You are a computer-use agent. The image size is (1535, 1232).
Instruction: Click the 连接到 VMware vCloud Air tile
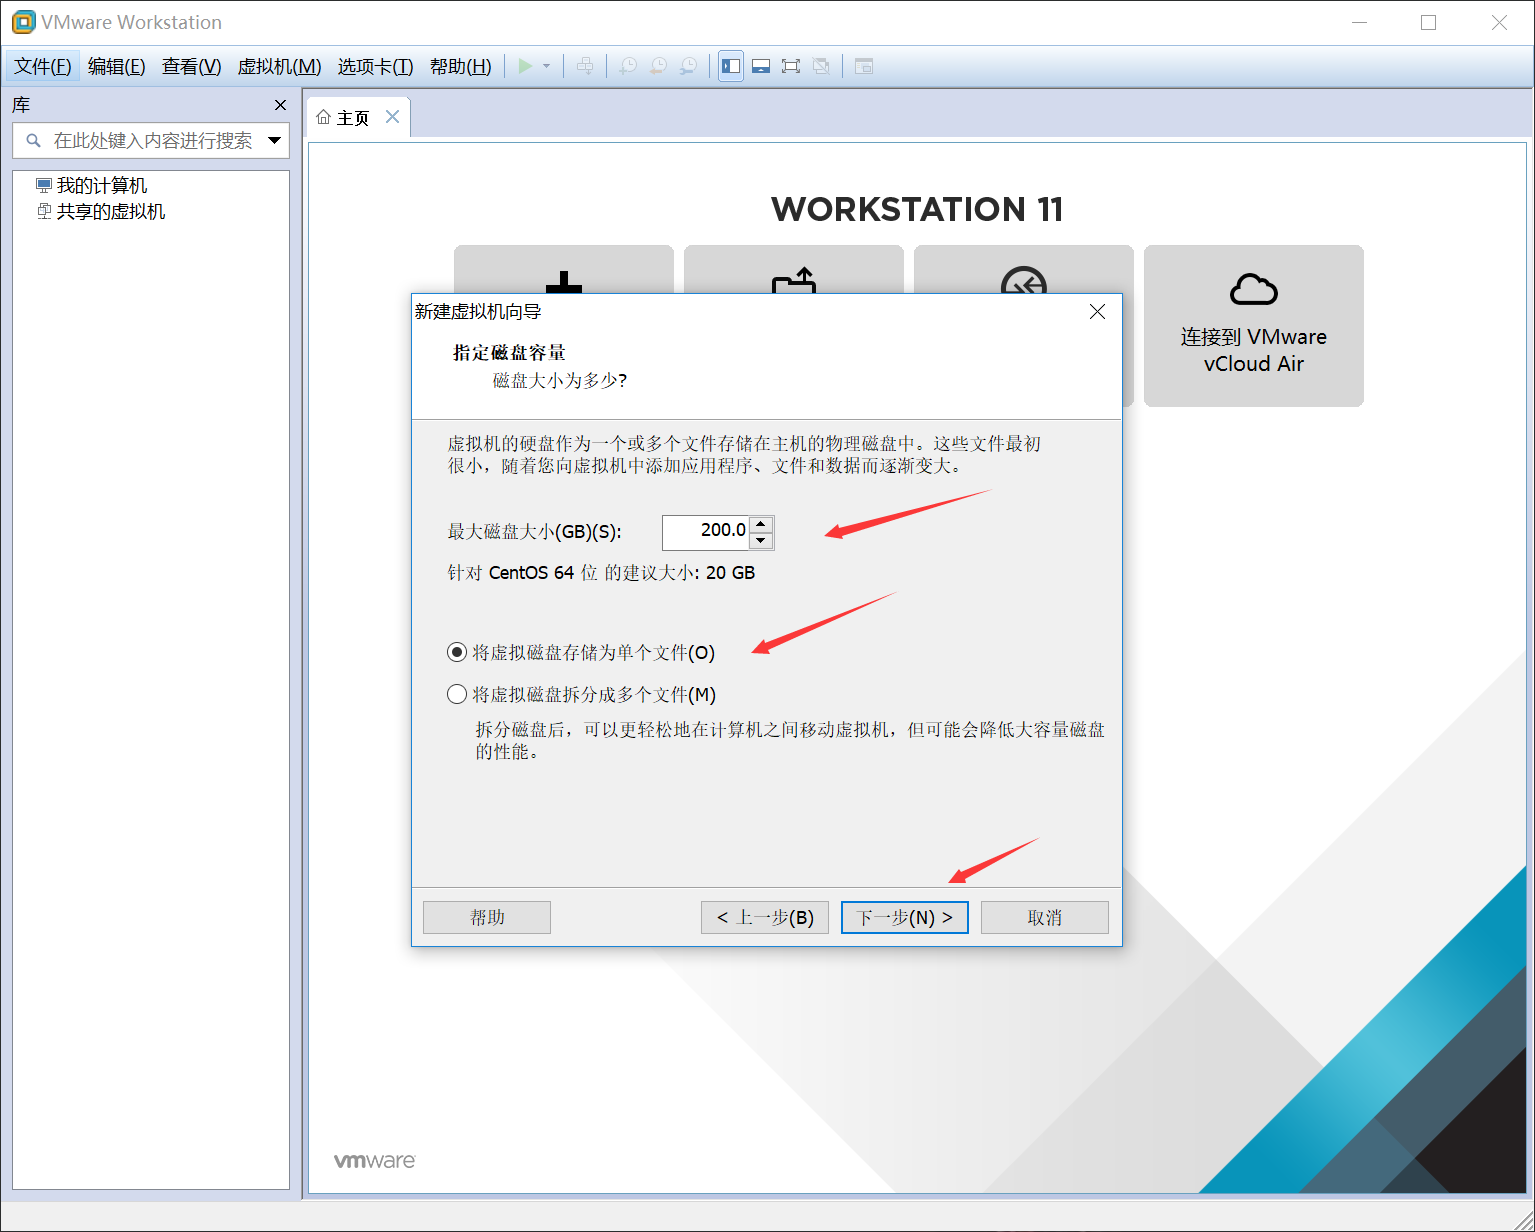tap(1254, 326)
